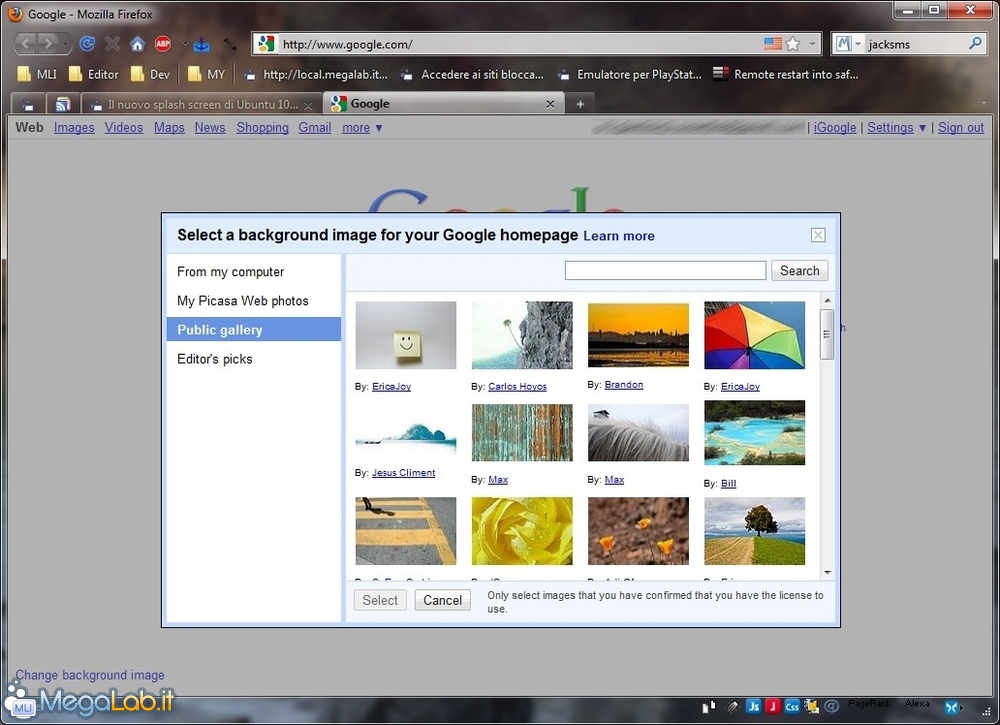Image resolution: width=1000 pixels, height=725 pixels.
Task: Click the gallery scrollbar thumb
Action: (x=827, y=334)
